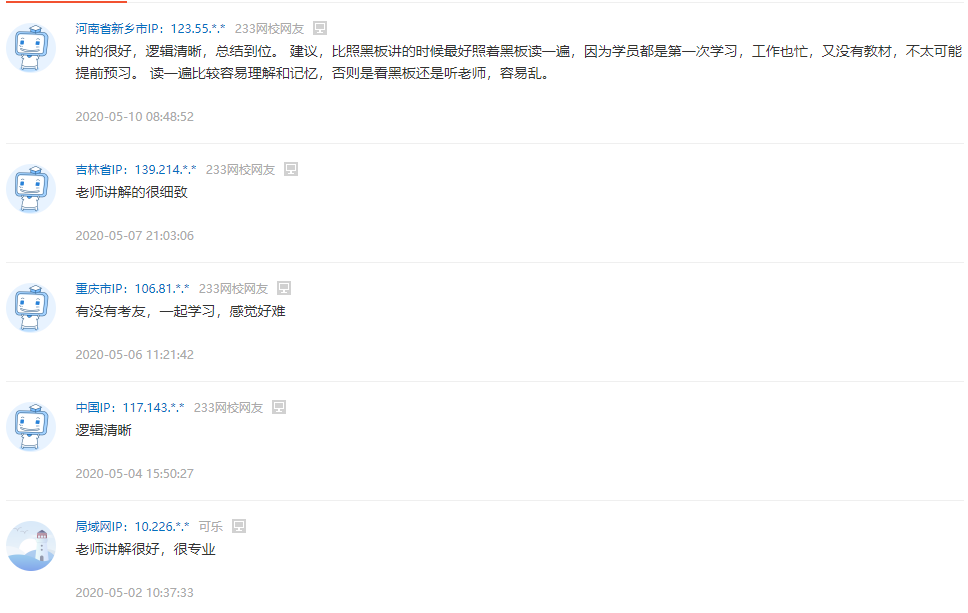
Task: Select the active red-underlined tab at top left
Action: click(66, 2)
